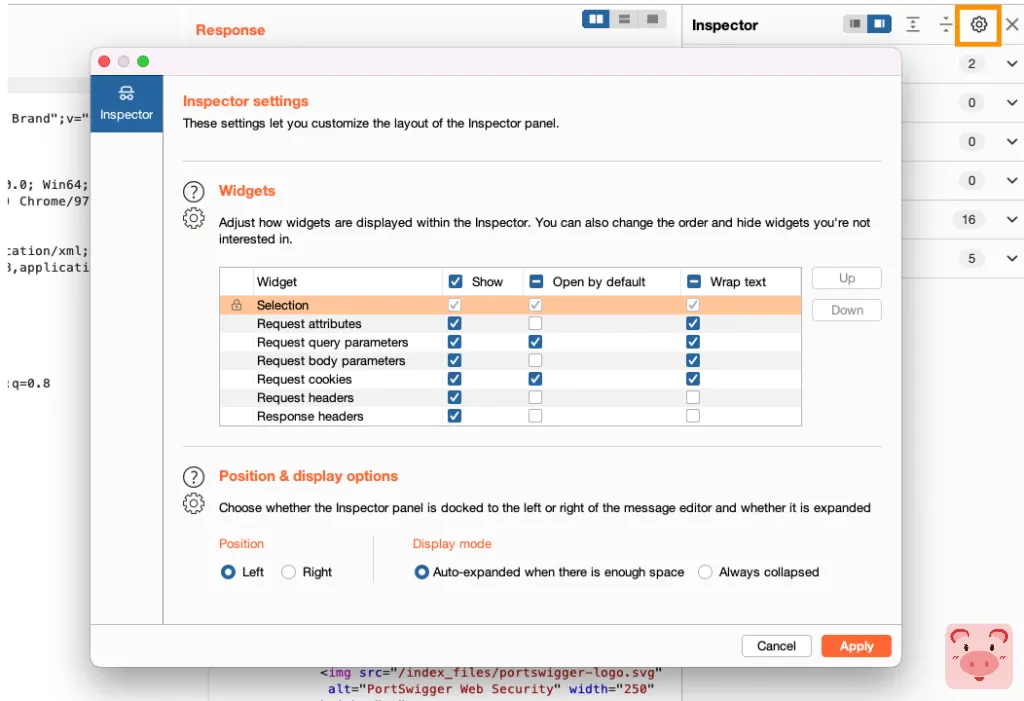
Task: Uncheck Show for Response headers widget
Action: (x=455, y=416)
